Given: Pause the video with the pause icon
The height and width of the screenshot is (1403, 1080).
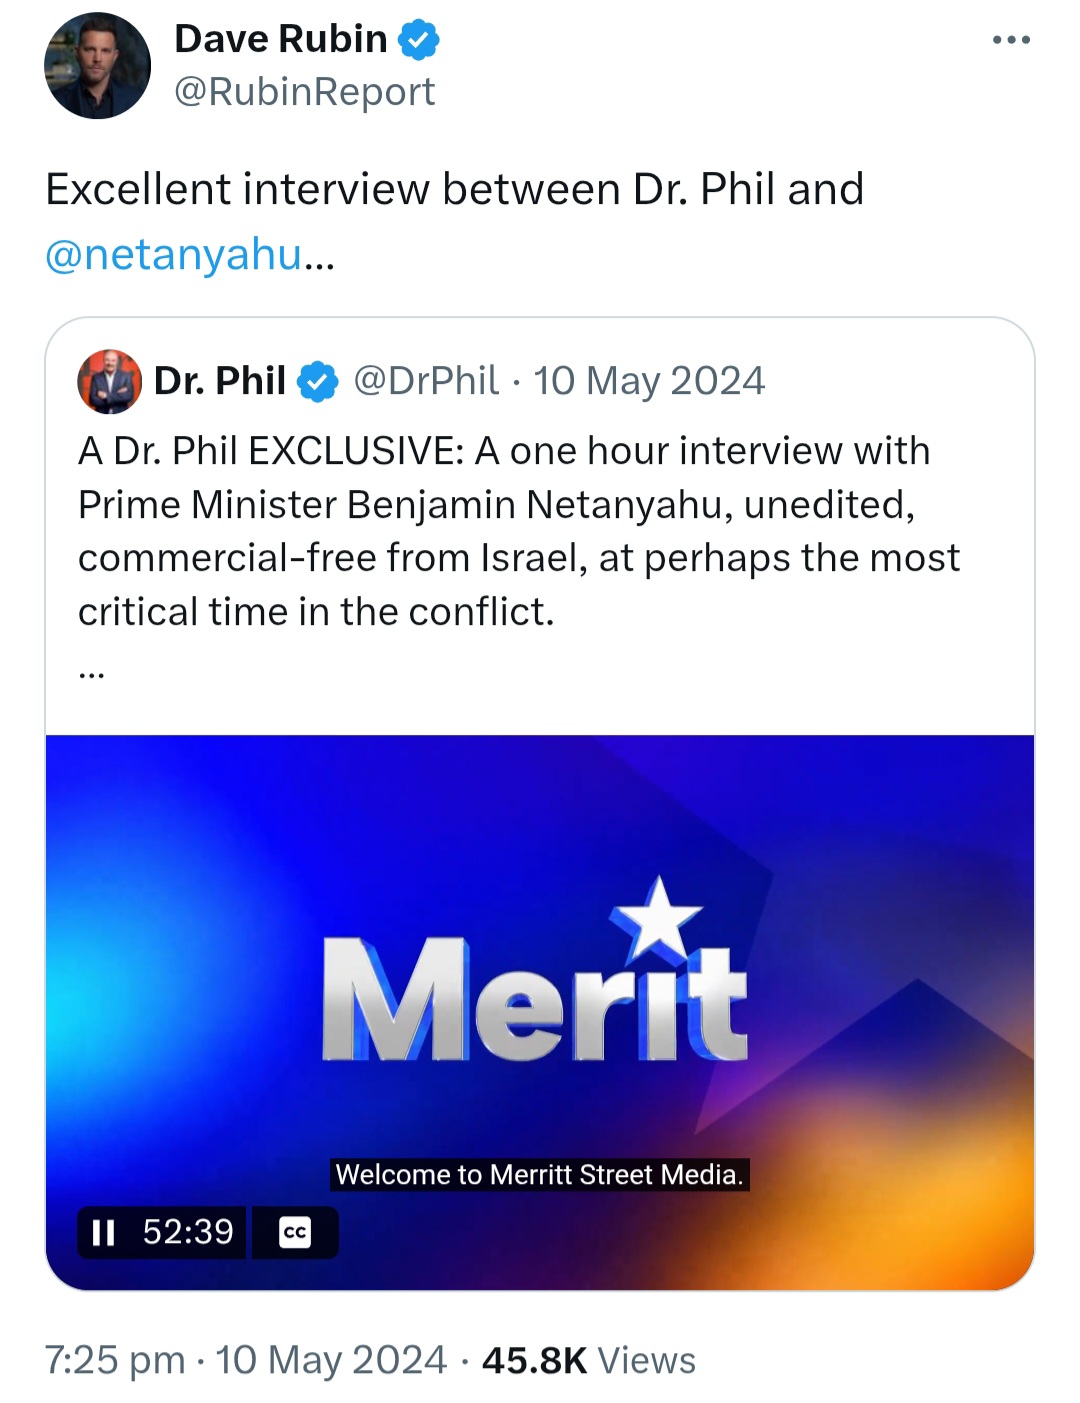Looking at the screenshot, I should pyautogui.click(x=103, y=1232).
